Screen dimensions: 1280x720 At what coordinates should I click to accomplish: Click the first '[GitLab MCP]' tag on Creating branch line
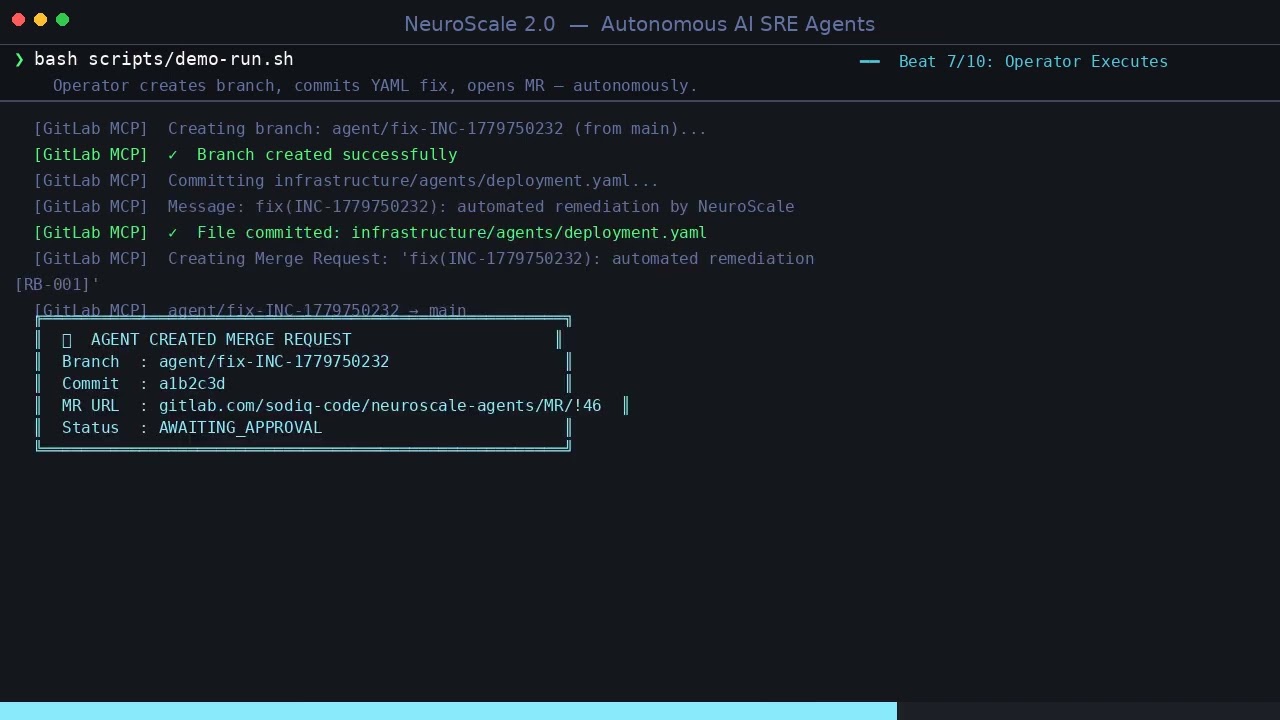pyautogui.click(x=91, y=129)
